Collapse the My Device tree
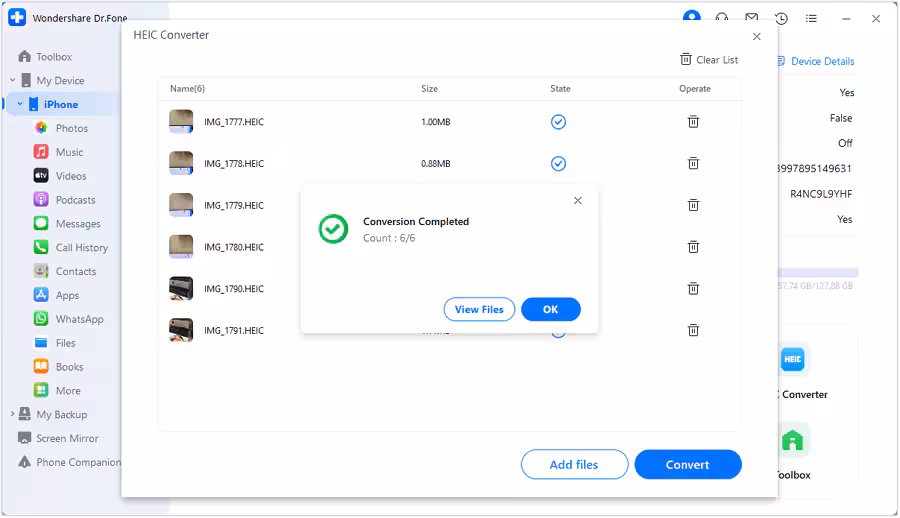 pyautogui.click(x=13, y=81)
